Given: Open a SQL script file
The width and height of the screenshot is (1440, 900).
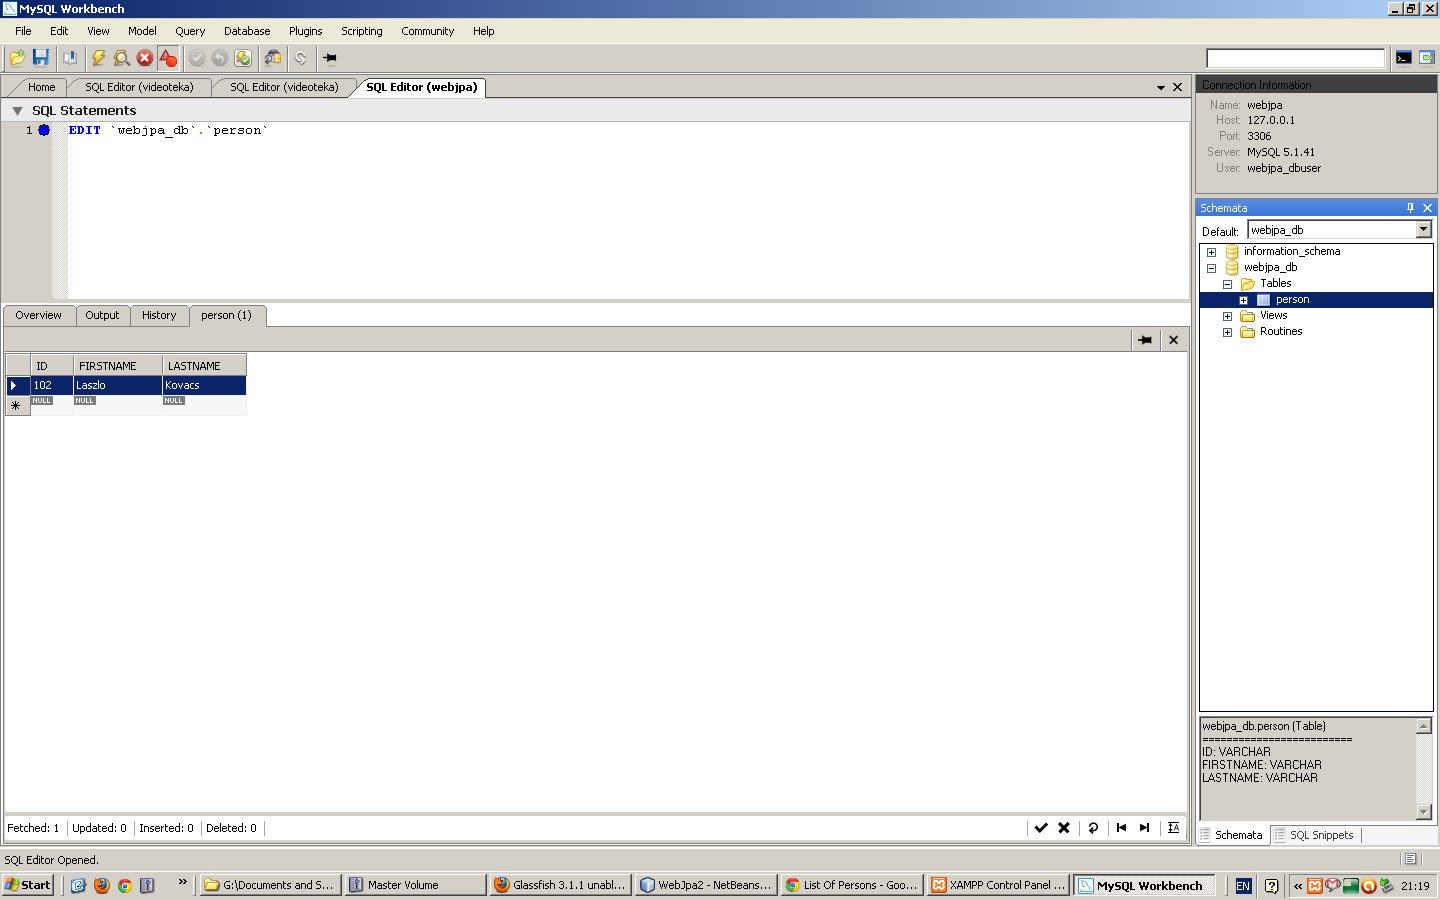Looking at the screenshot, I should pyautogui.click(x=17, y=58).
